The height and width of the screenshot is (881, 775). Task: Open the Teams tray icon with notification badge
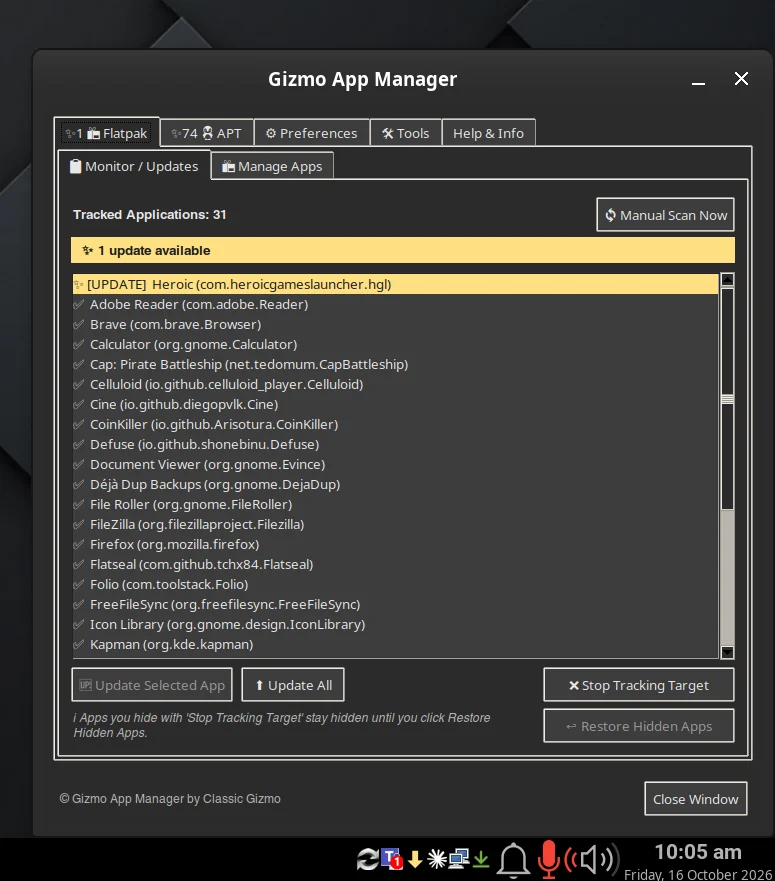click(392, 859)
